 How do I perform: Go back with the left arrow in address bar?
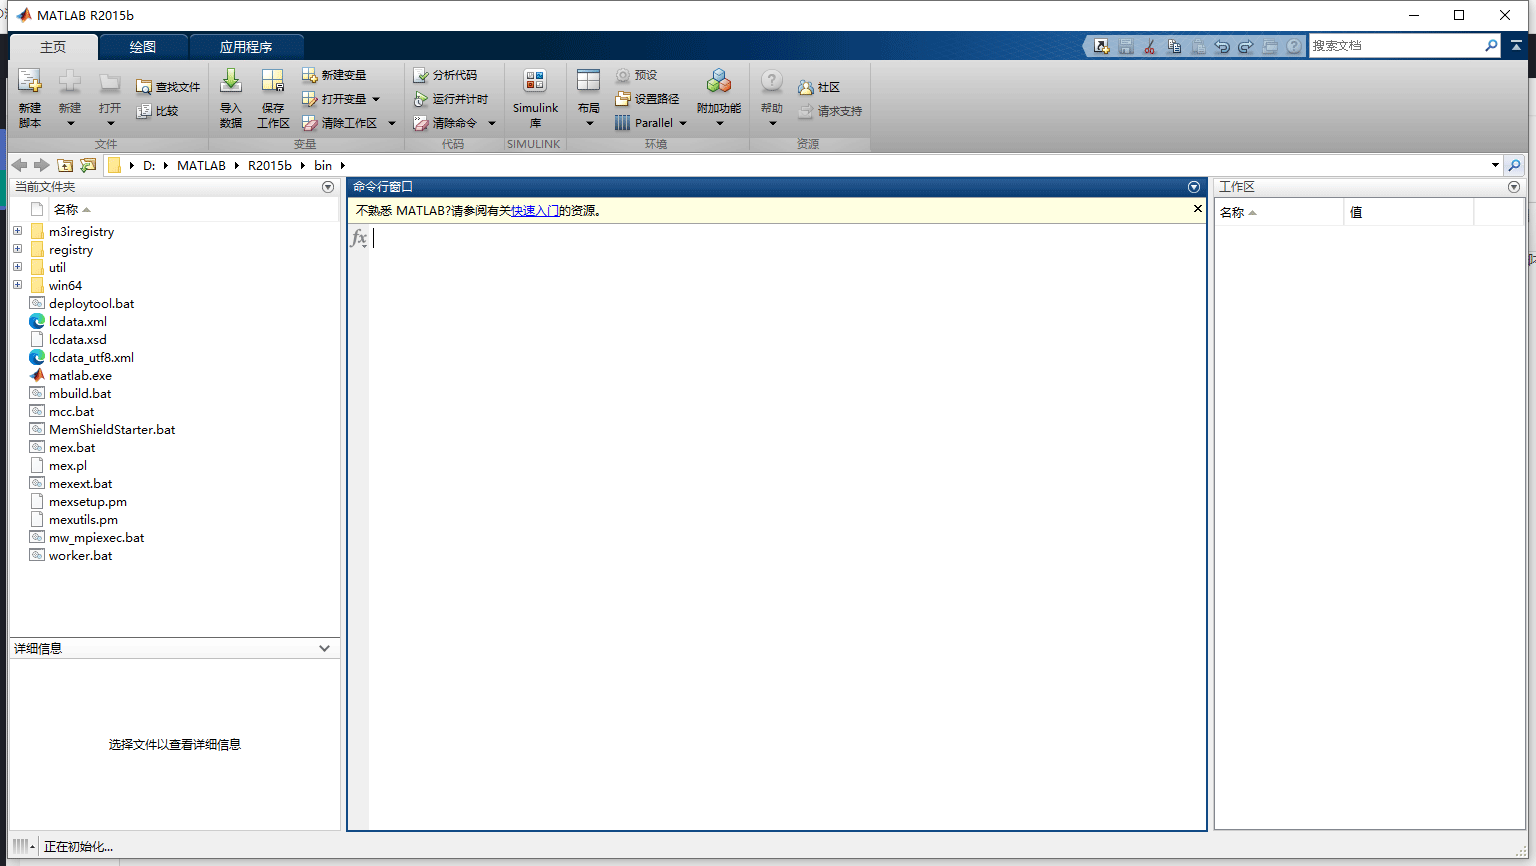coord(19,165)
